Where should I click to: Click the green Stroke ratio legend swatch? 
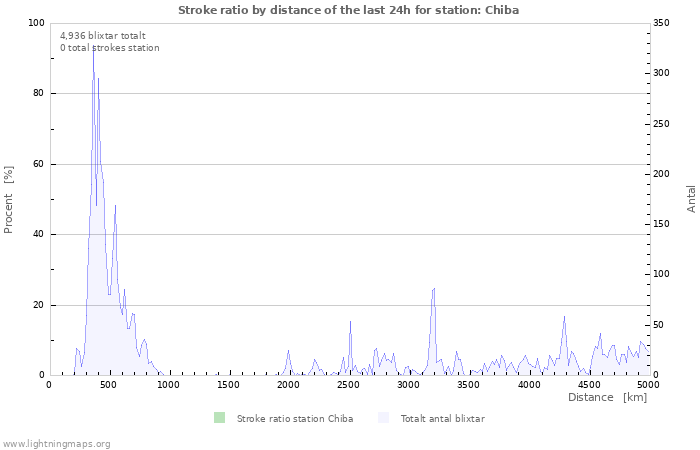tap(219, 418)
